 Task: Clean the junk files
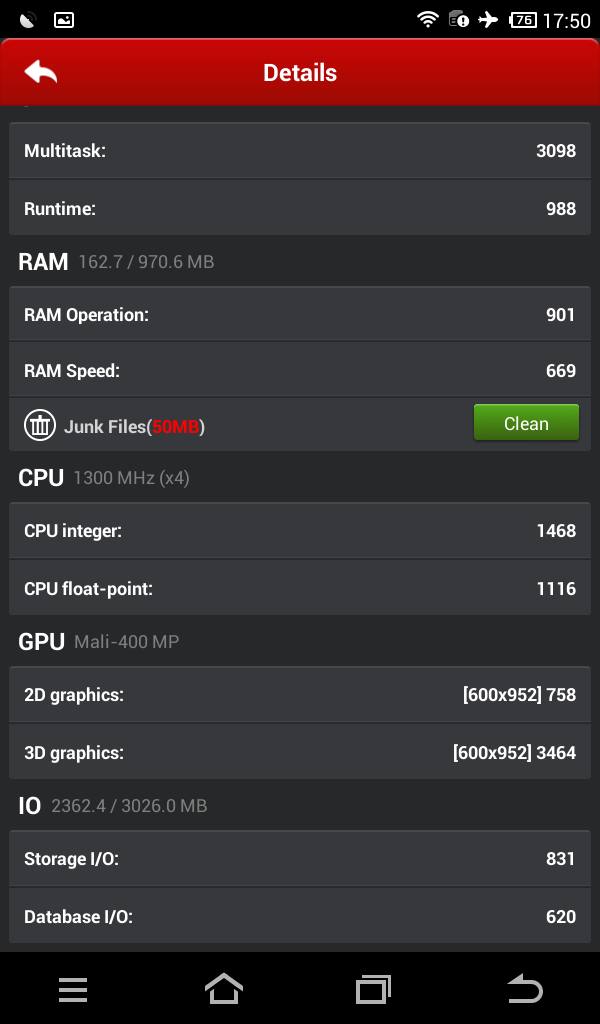click(x=526, y=423)
